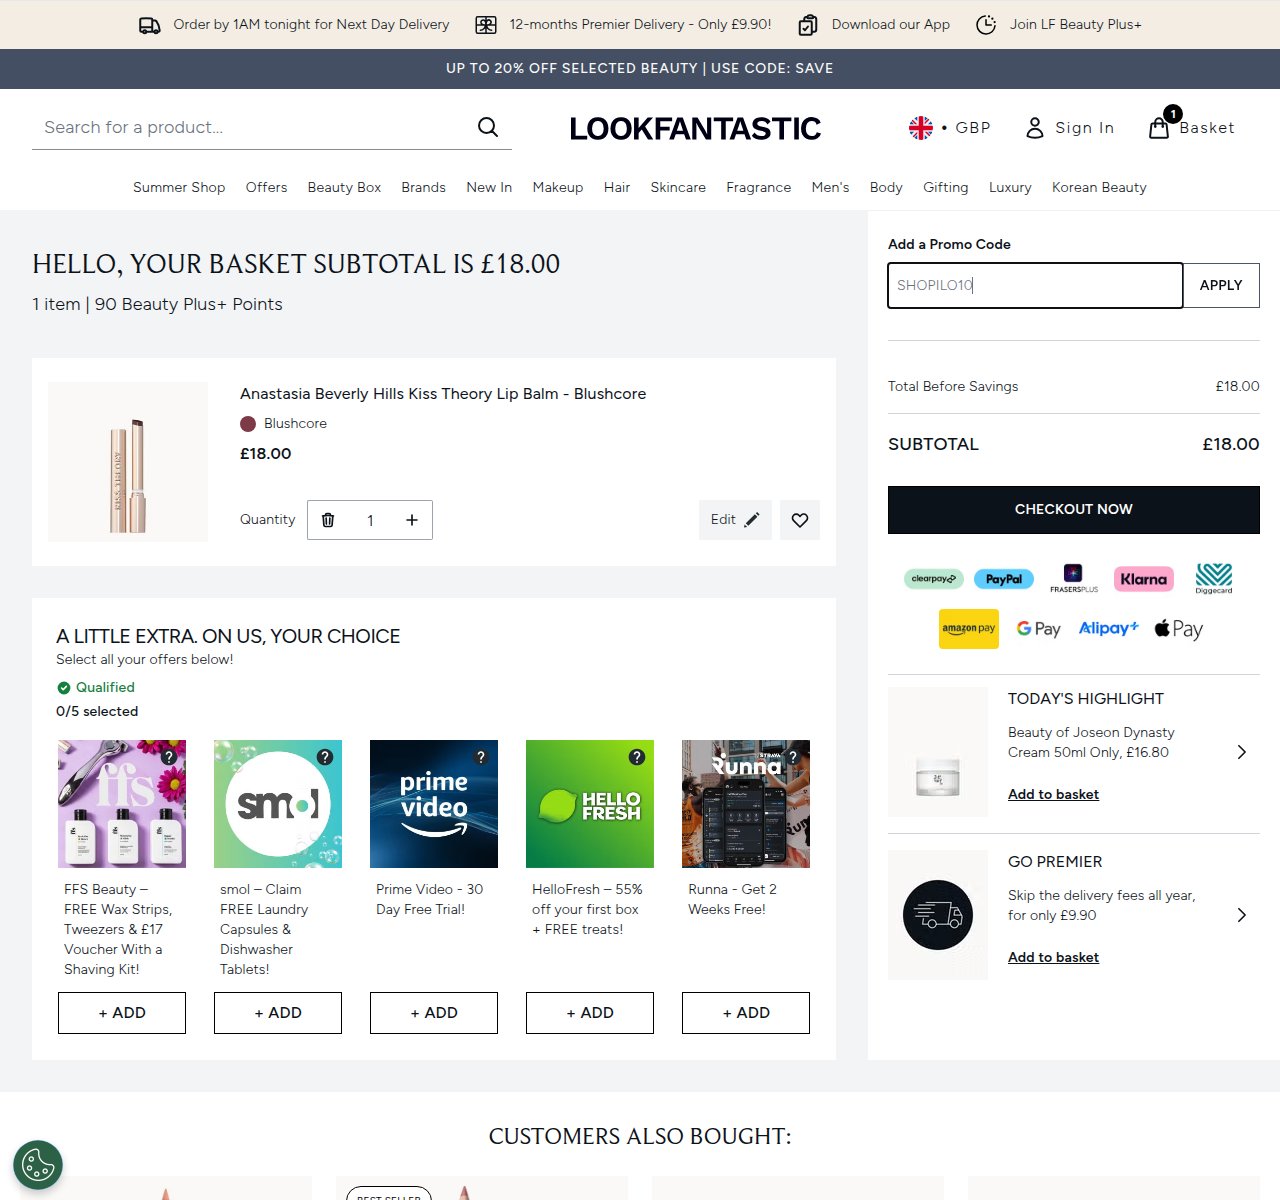Screen dimensions: 1280x1200
Task: Click the Blushcore shade color swatch
Action: point(248,424)
